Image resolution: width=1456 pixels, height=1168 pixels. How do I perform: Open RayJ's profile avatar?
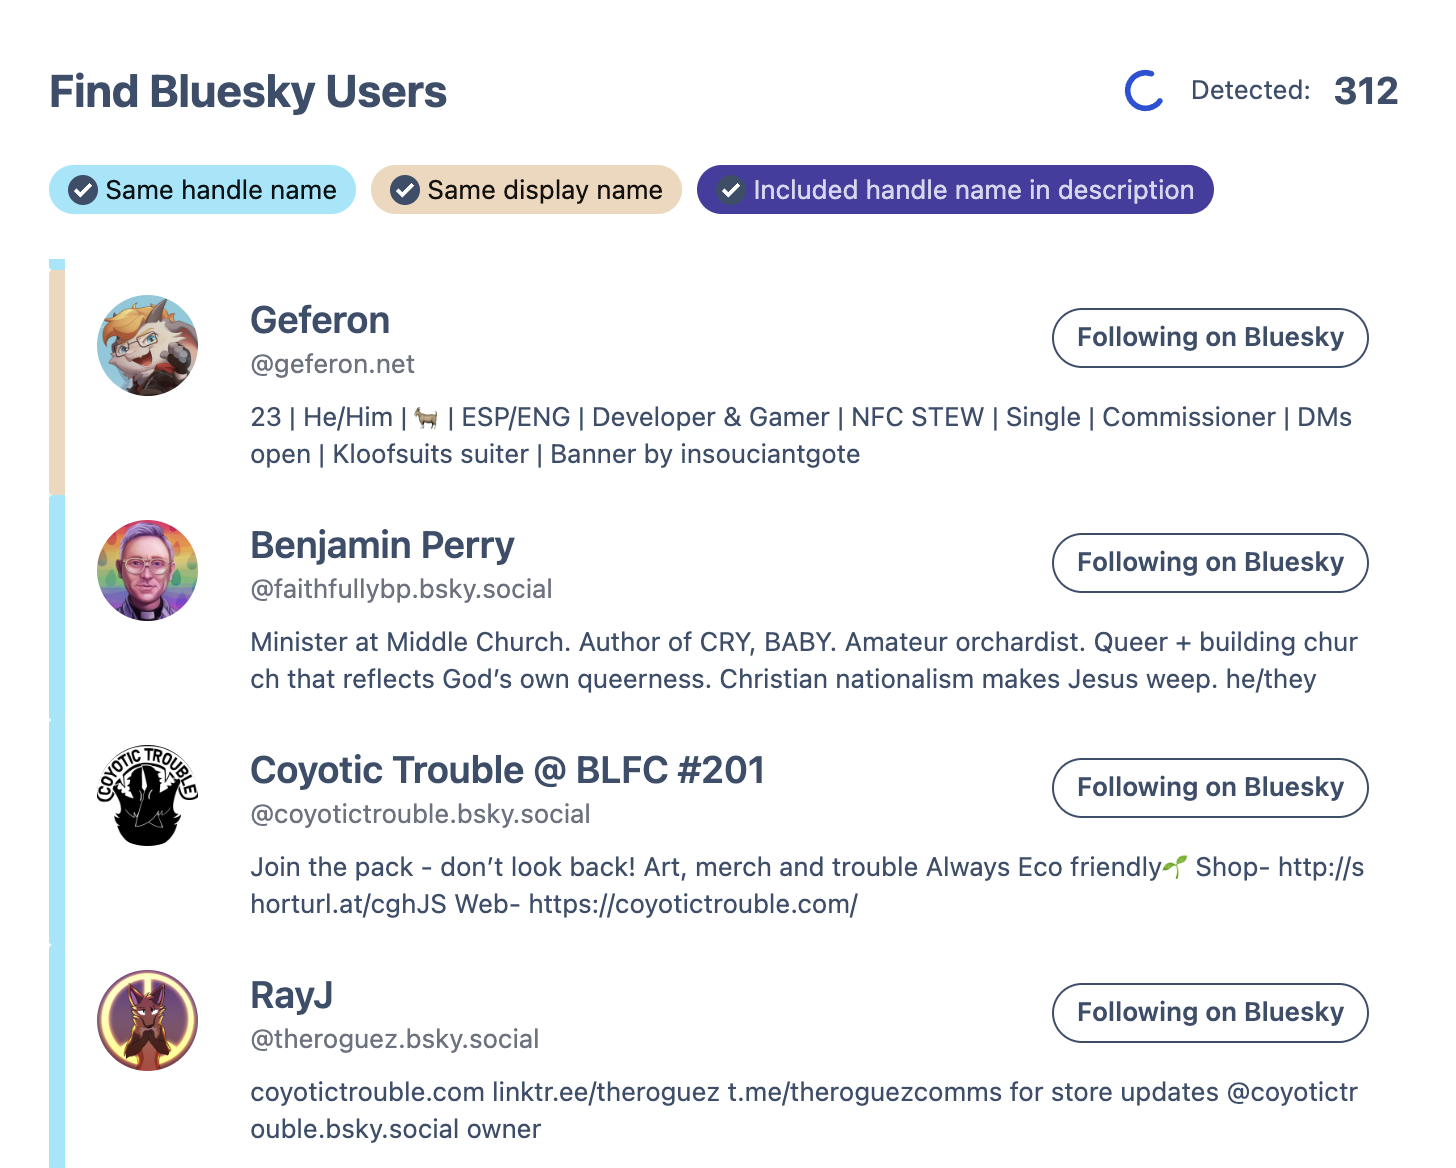click(148, 1021)
